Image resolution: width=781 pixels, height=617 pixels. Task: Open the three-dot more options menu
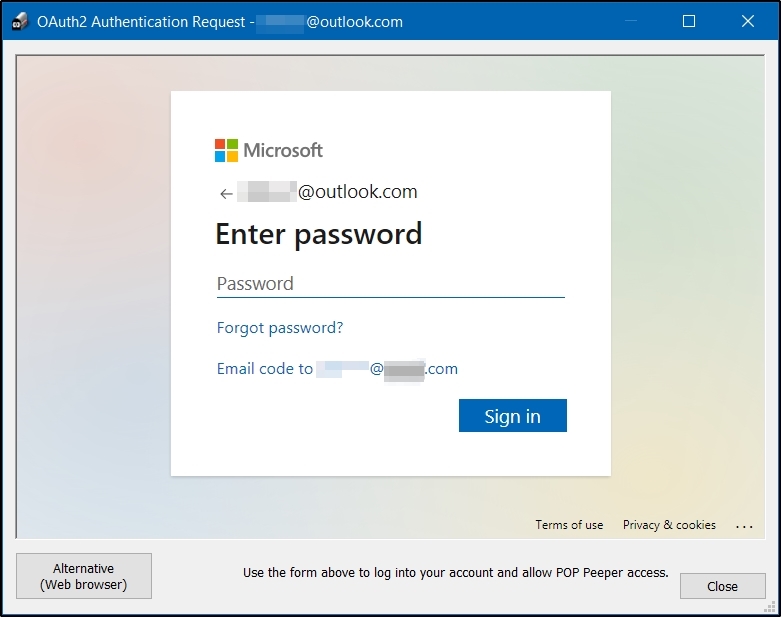click(x=744, y=525)
